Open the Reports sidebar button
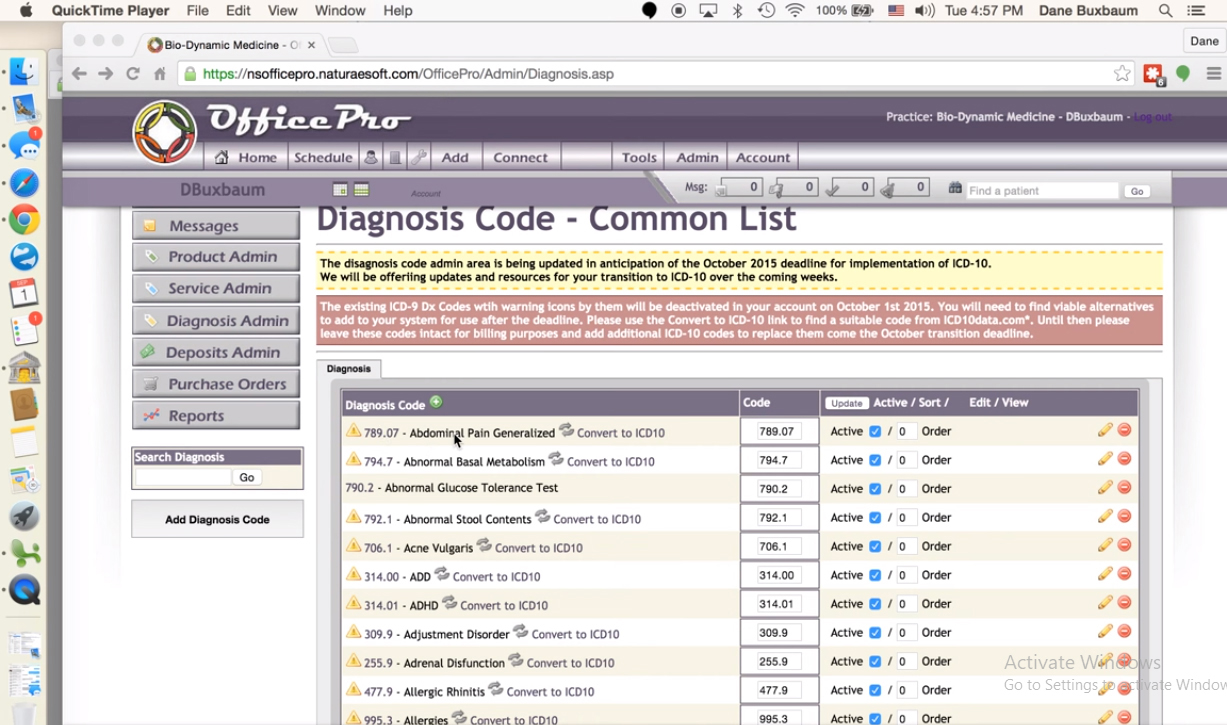The width and height of the screenshot is (1227, 725). pos(216,416)
